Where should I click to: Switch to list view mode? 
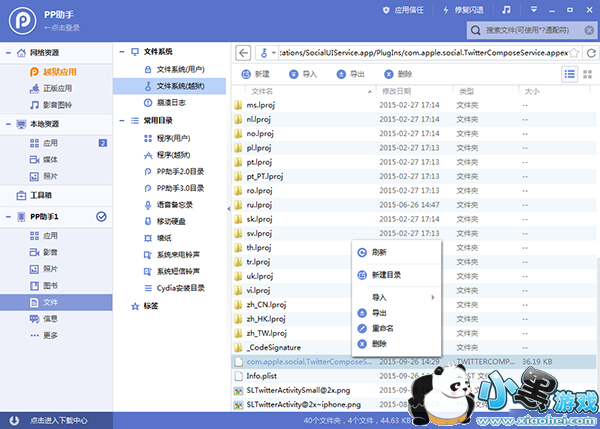tap(569, 74)
